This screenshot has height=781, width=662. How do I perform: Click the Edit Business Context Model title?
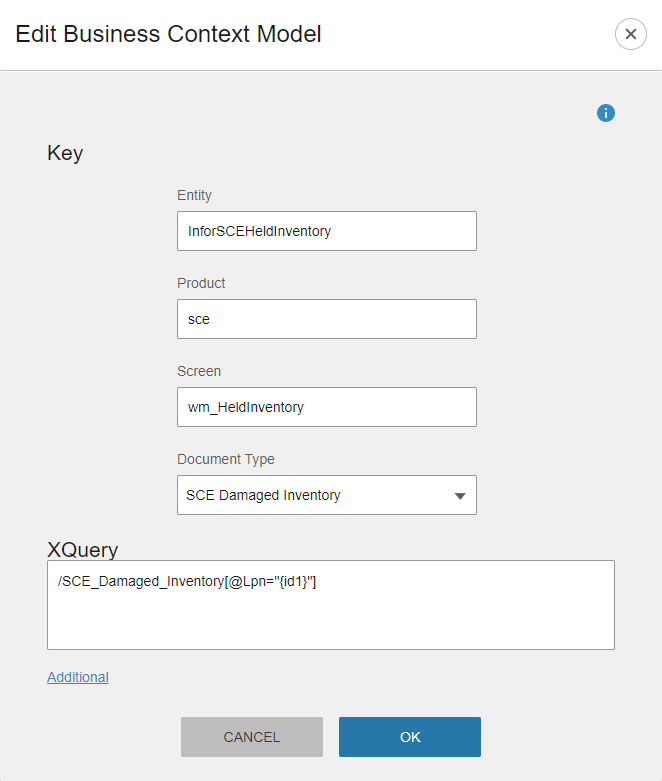click(168, 34)
